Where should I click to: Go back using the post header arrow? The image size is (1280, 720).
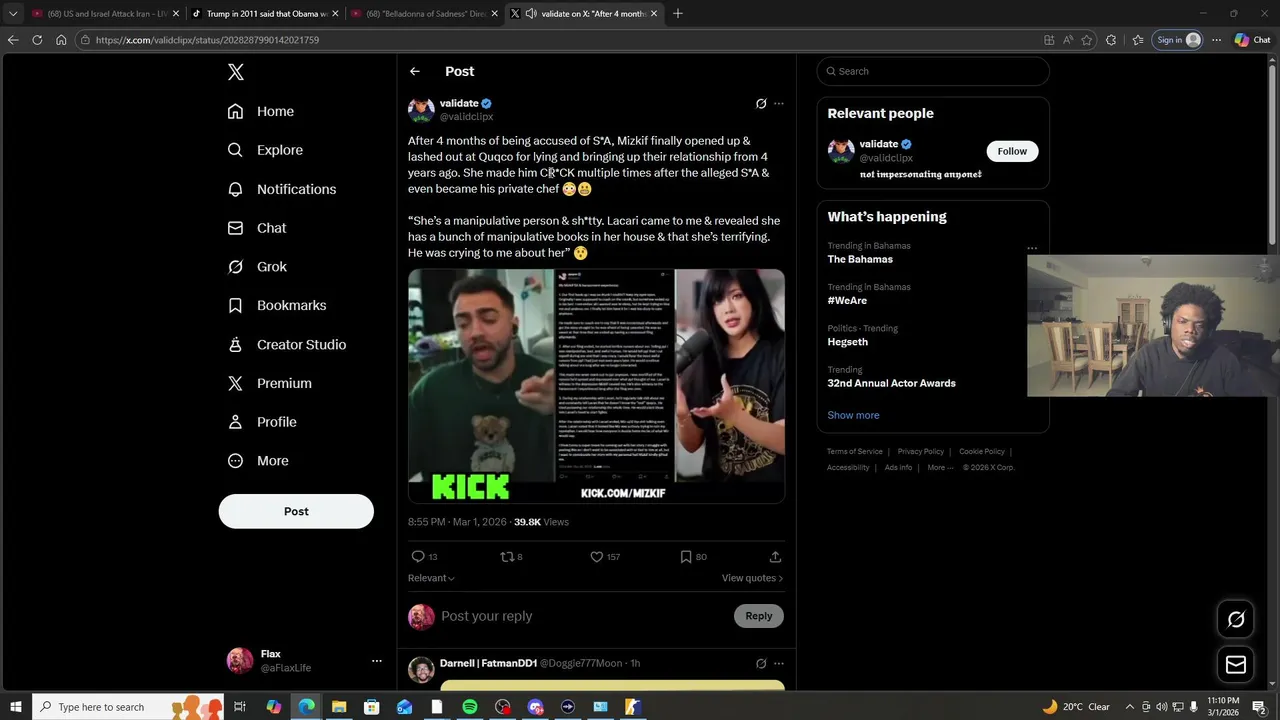click(x=414, y=71)
